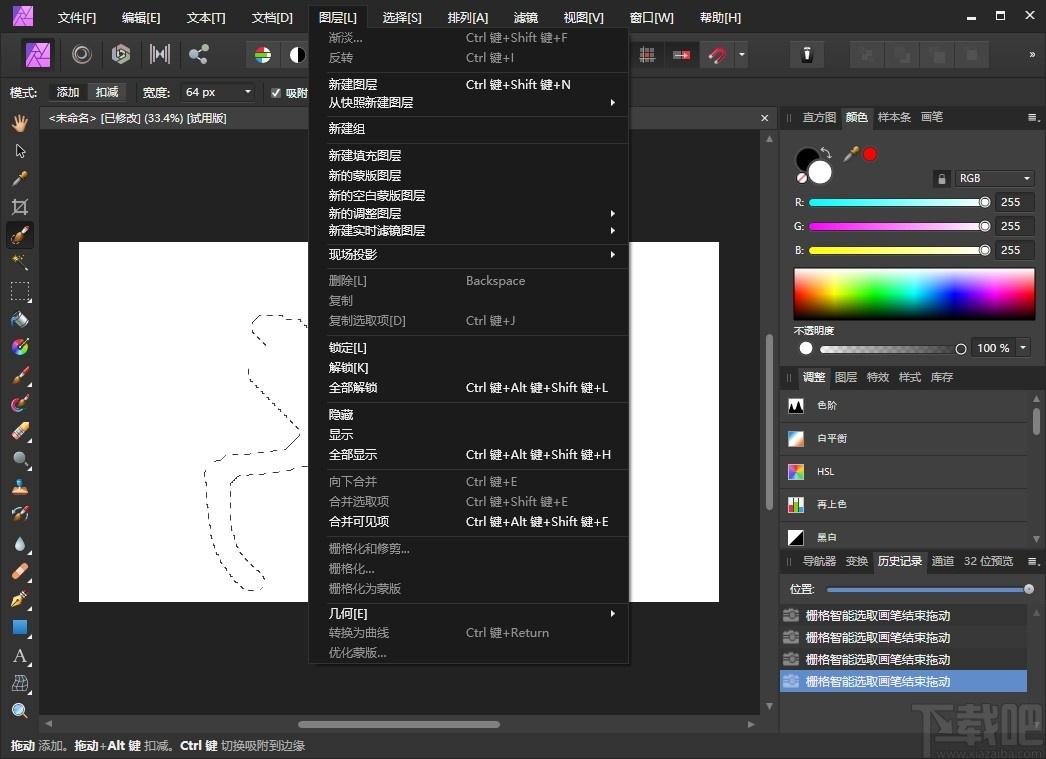Screen dimensions: 1046x759
Task: Switch to the 通道 tab
Action: click(x=943, y=561)
